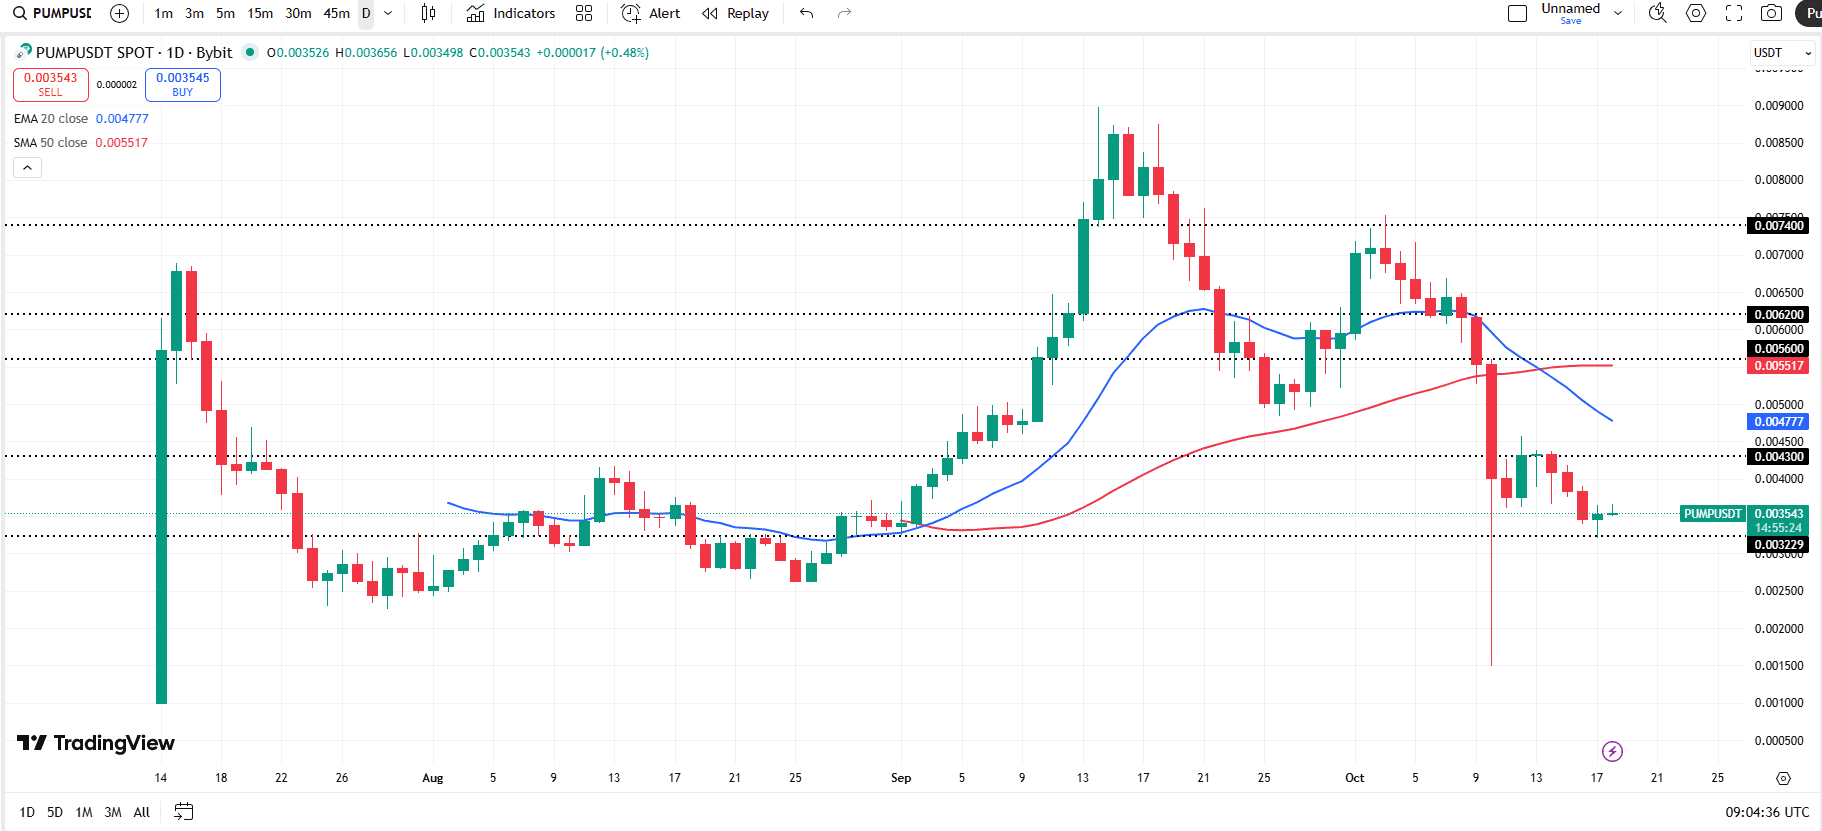
Task: Open the candlestick chart type selector
Action: tap(428, 13)
